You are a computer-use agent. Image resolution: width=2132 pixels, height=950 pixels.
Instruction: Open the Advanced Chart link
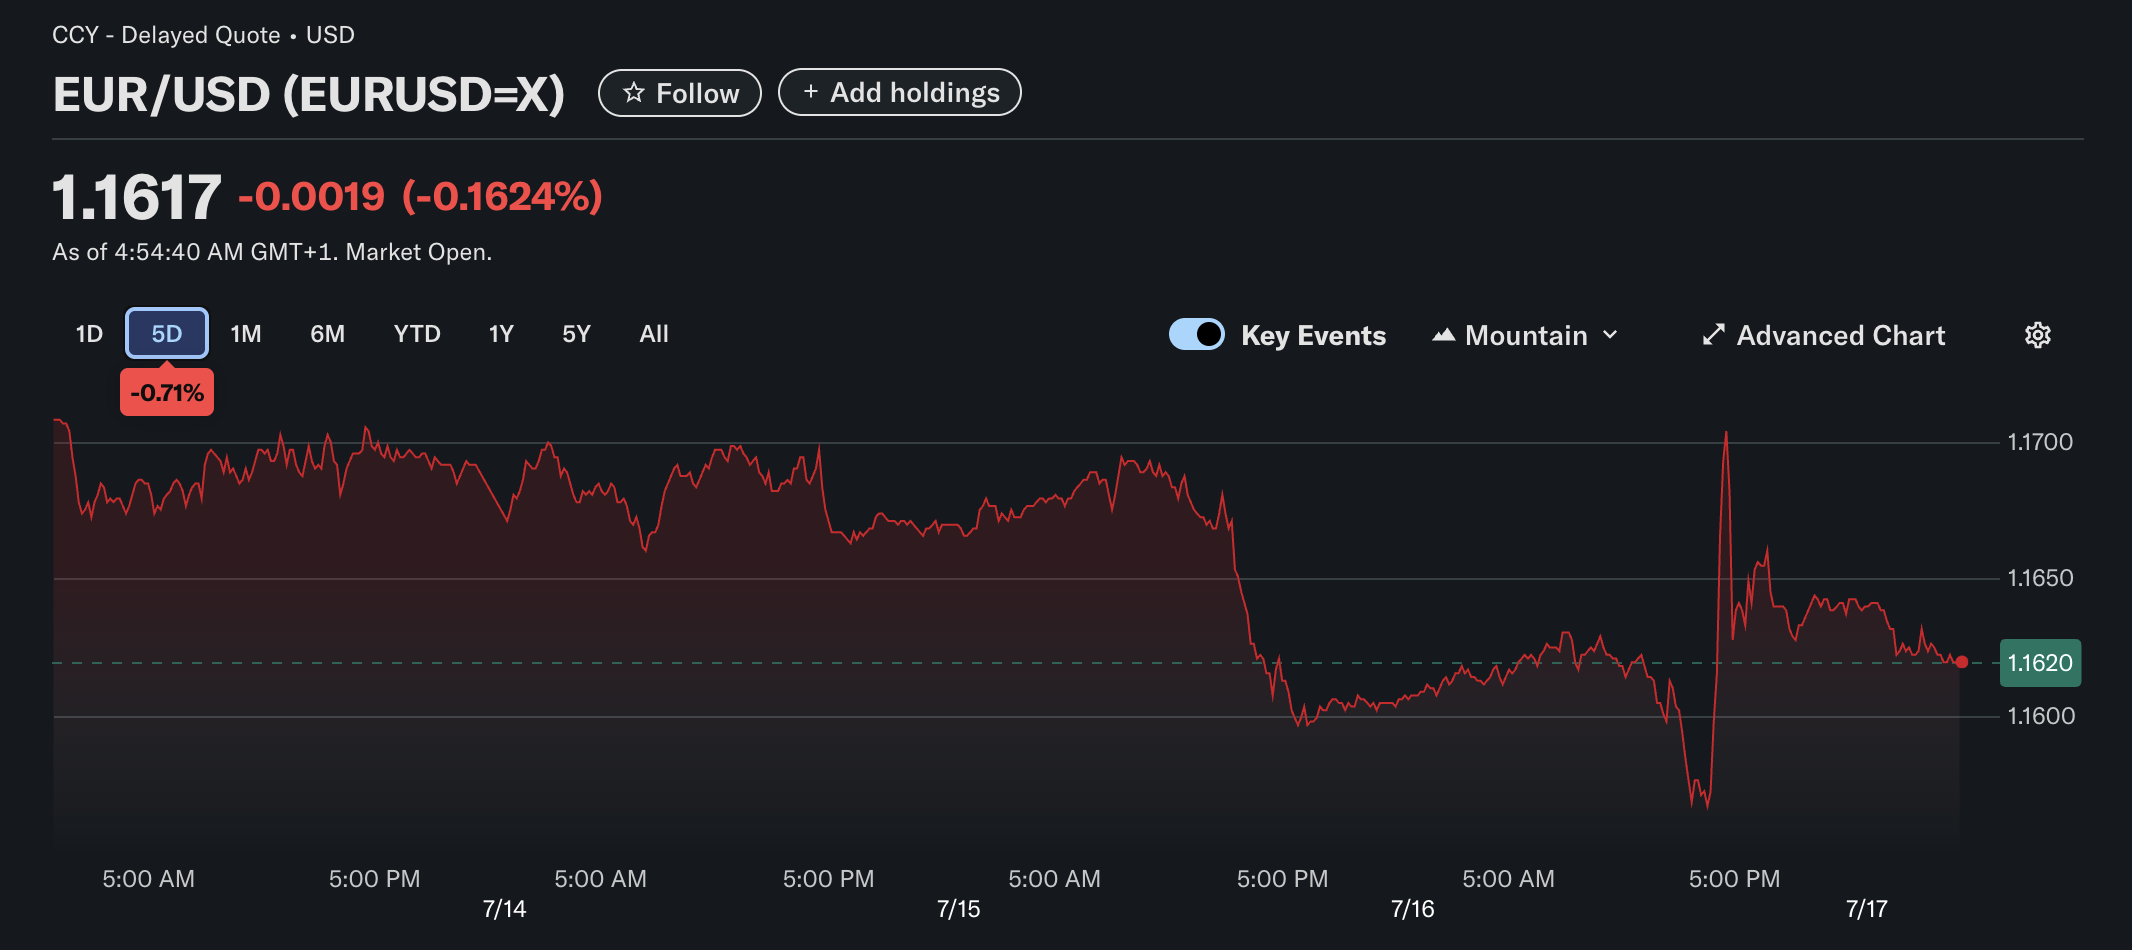tap(1824, 335)
